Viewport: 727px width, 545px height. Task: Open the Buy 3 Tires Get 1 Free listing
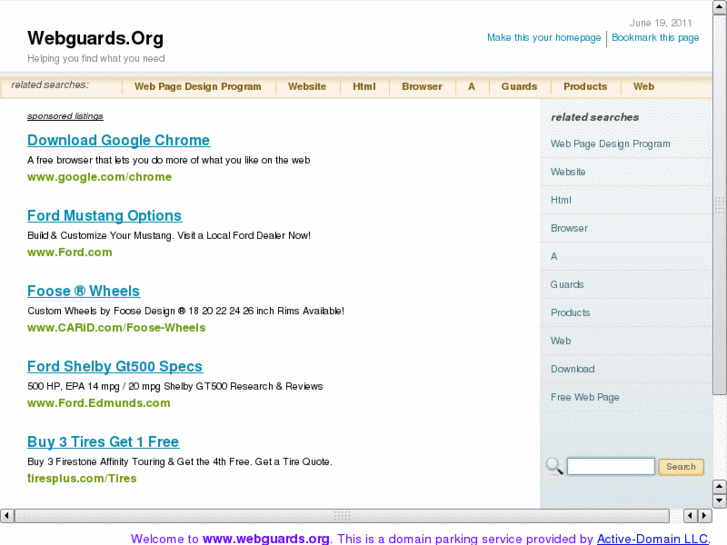(103, 442)
